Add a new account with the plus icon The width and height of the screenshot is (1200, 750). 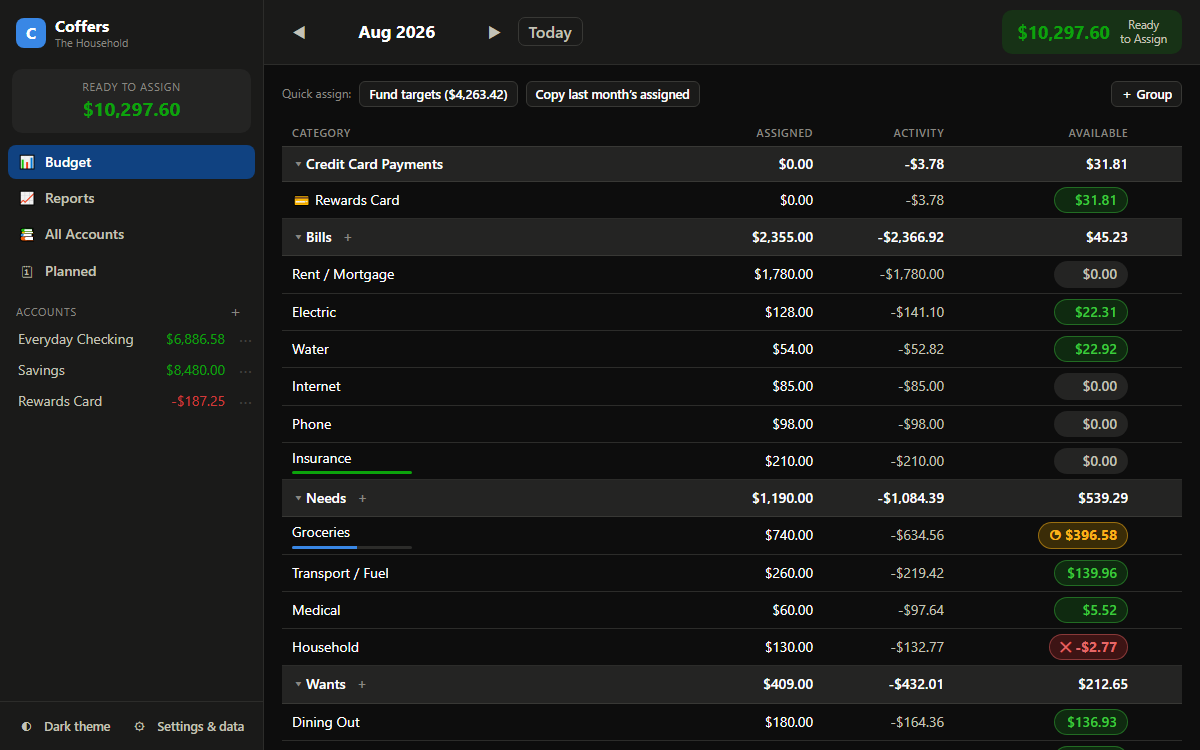coord(236,312)
